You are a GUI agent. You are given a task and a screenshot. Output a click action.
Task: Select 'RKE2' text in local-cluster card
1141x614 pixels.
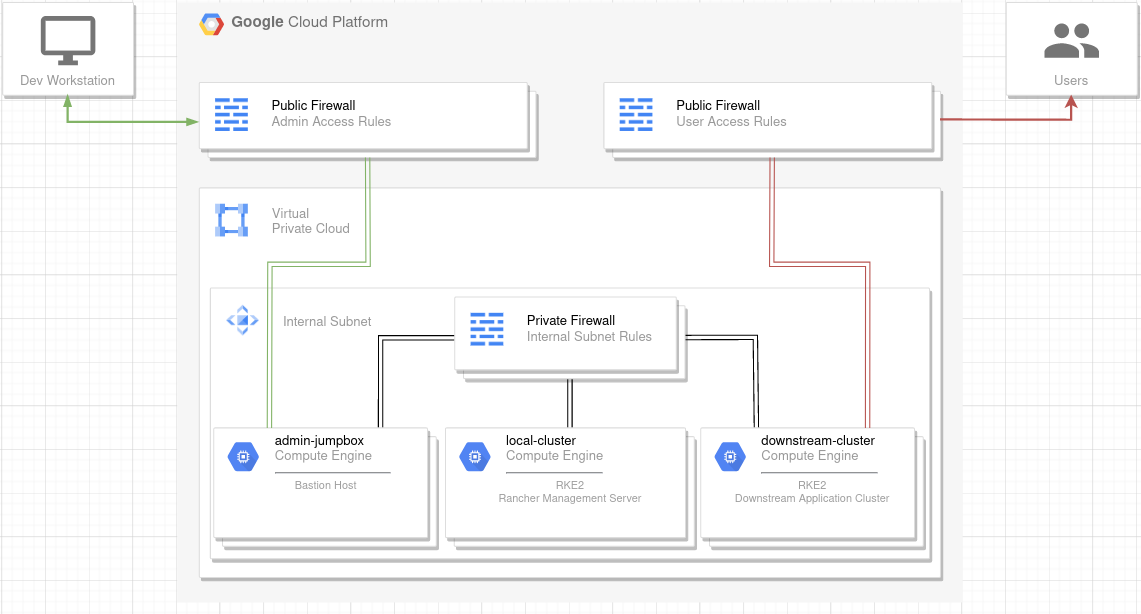pyautogui.click(x=570, y=485)
